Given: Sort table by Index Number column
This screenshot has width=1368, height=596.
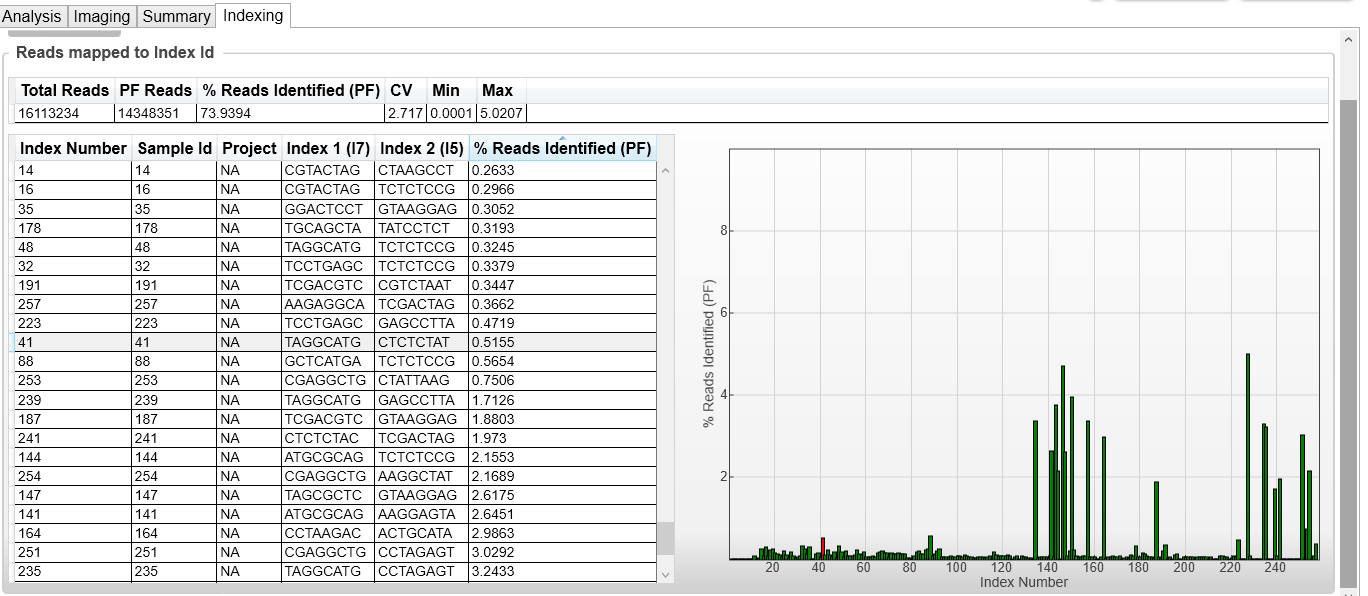Looking at the screenshot, I should [x=73, y=148].
